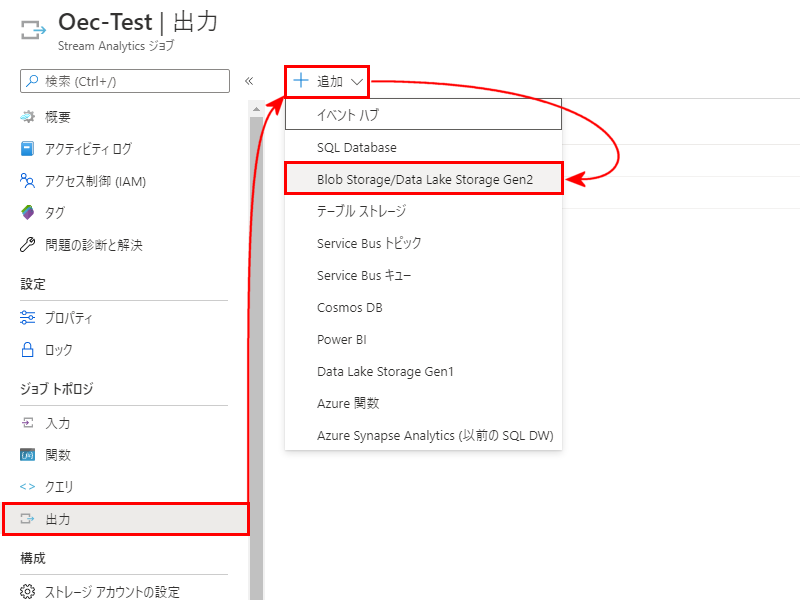Open the Activity log (アクティビティ ログ) icon
800x600 pixels.
click(x=28, y=149)
